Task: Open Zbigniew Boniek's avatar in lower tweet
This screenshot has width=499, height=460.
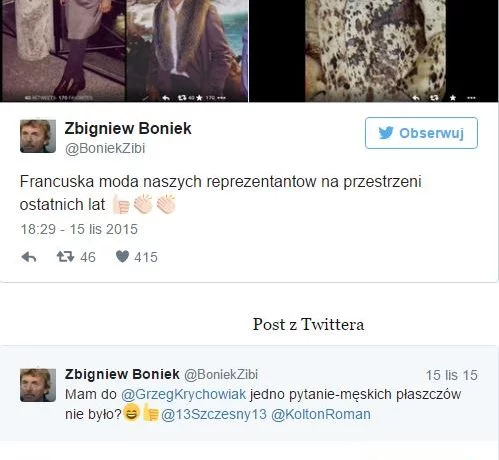Action: click(38, 385)
